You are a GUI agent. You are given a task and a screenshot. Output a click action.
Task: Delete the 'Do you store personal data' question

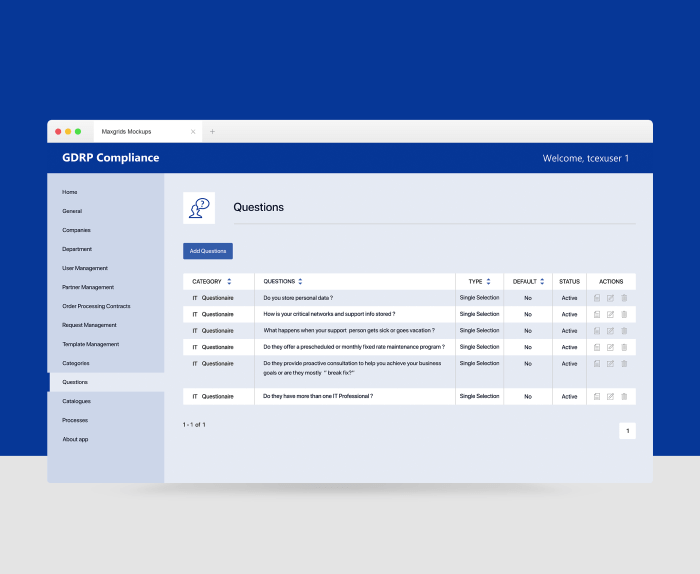624,298
